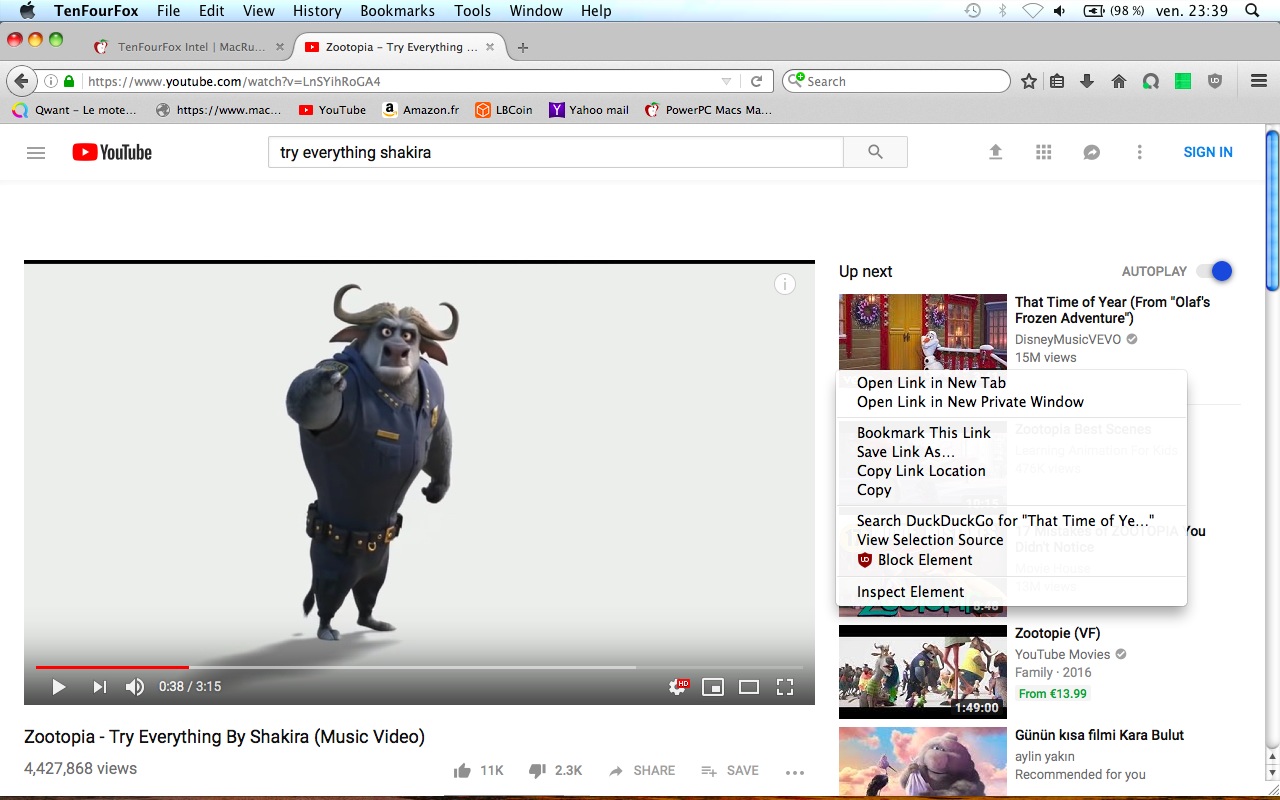1280x800 pixels.
Task: Go back with browser back arrow
Action: click(x=20, y=81)
